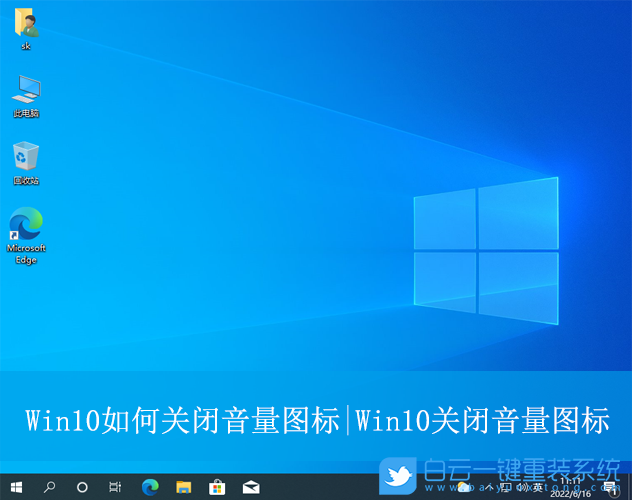Click the network icon in system tray

[506, 488]
